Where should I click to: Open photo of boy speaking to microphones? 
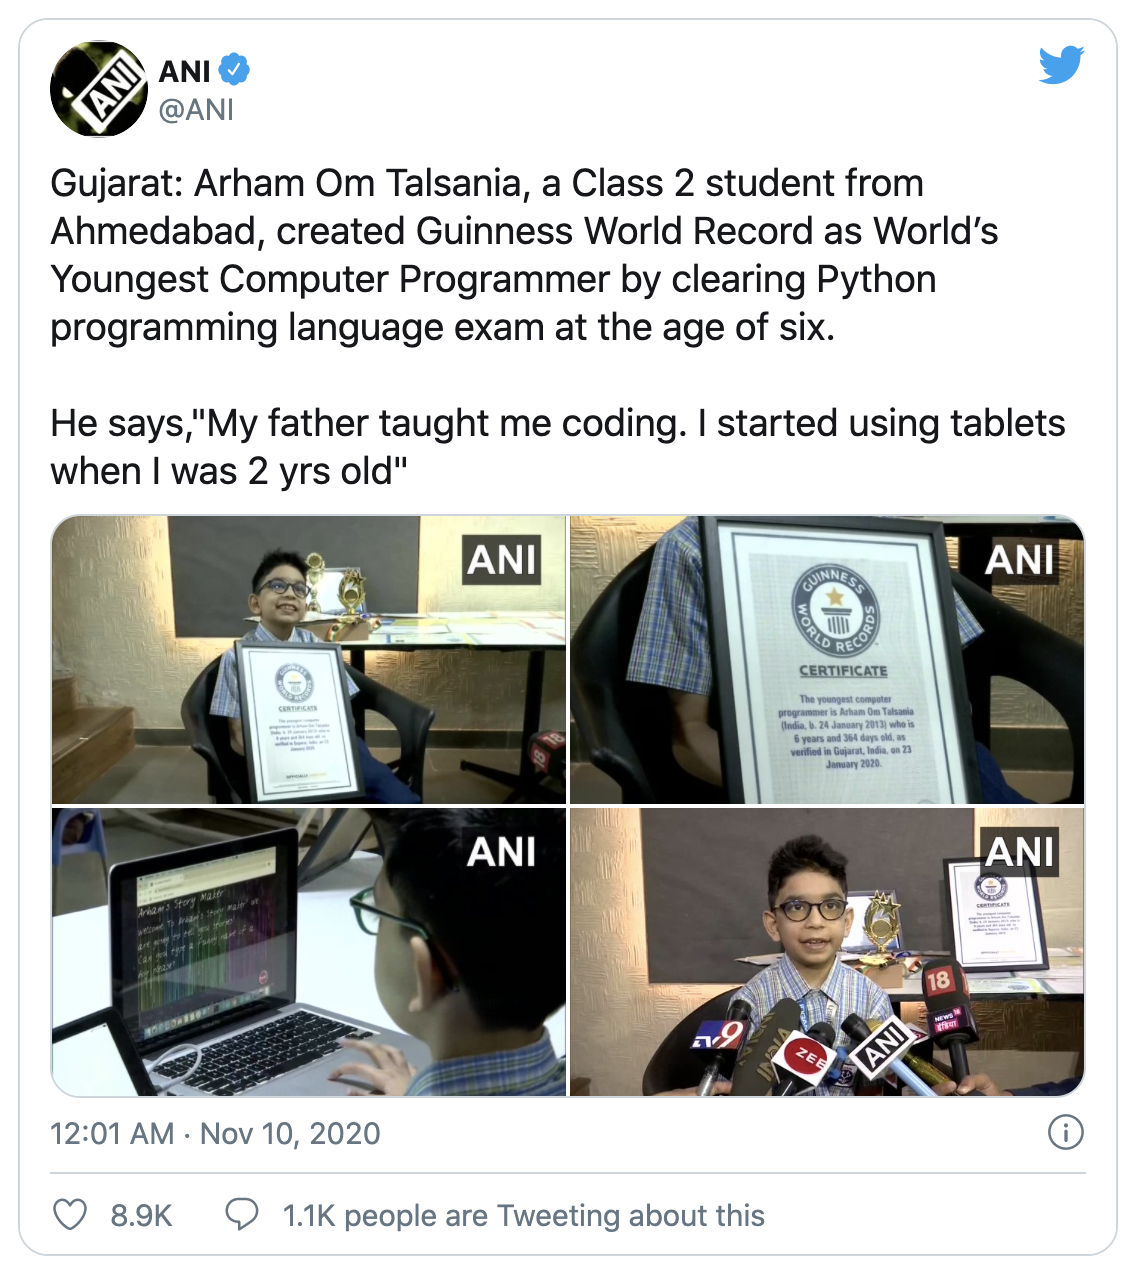(827, 952)
